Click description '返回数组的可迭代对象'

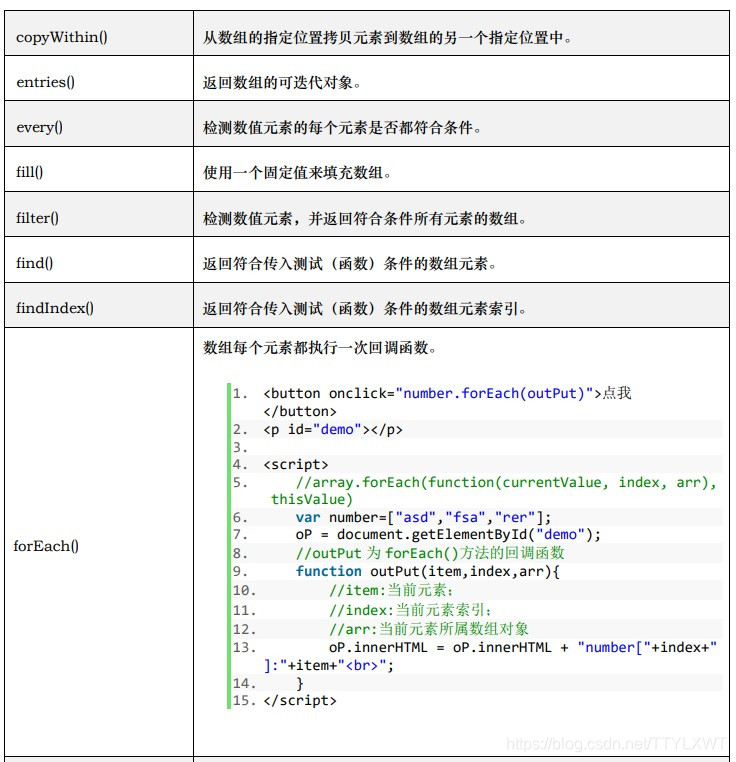click(x=282, y=83)
